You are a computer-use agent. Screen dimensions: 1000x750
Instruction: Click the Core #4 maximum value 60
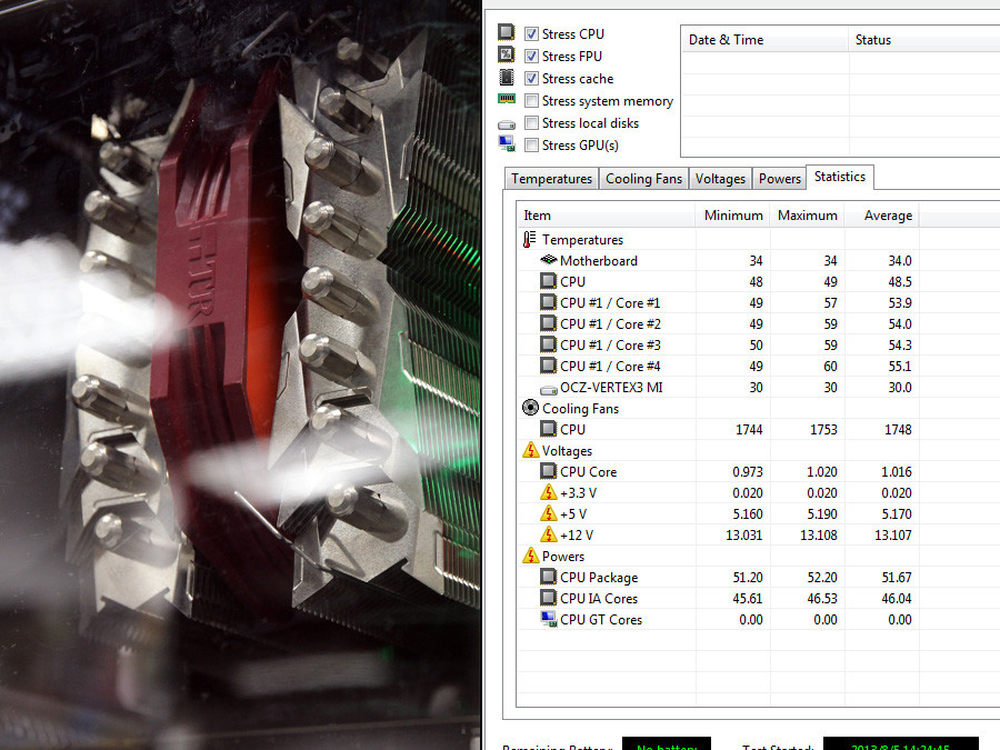point(830,366)
